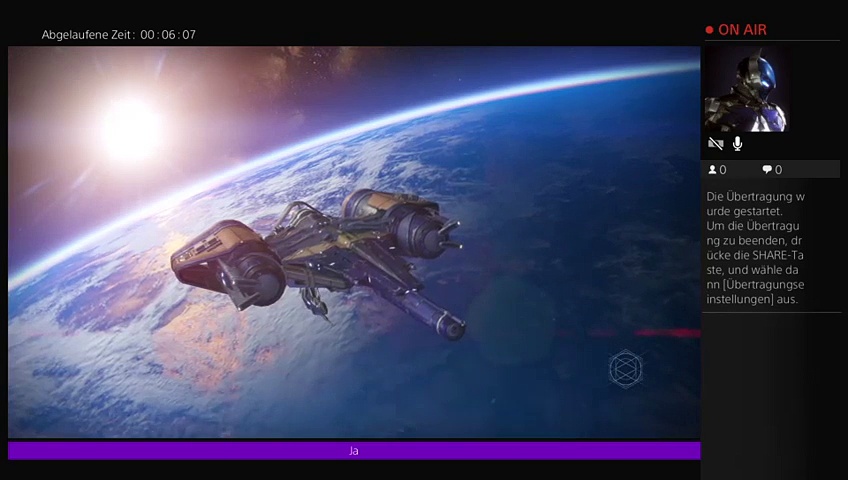Mute the microphone icon
848x480 pixels.
[737, 144]
